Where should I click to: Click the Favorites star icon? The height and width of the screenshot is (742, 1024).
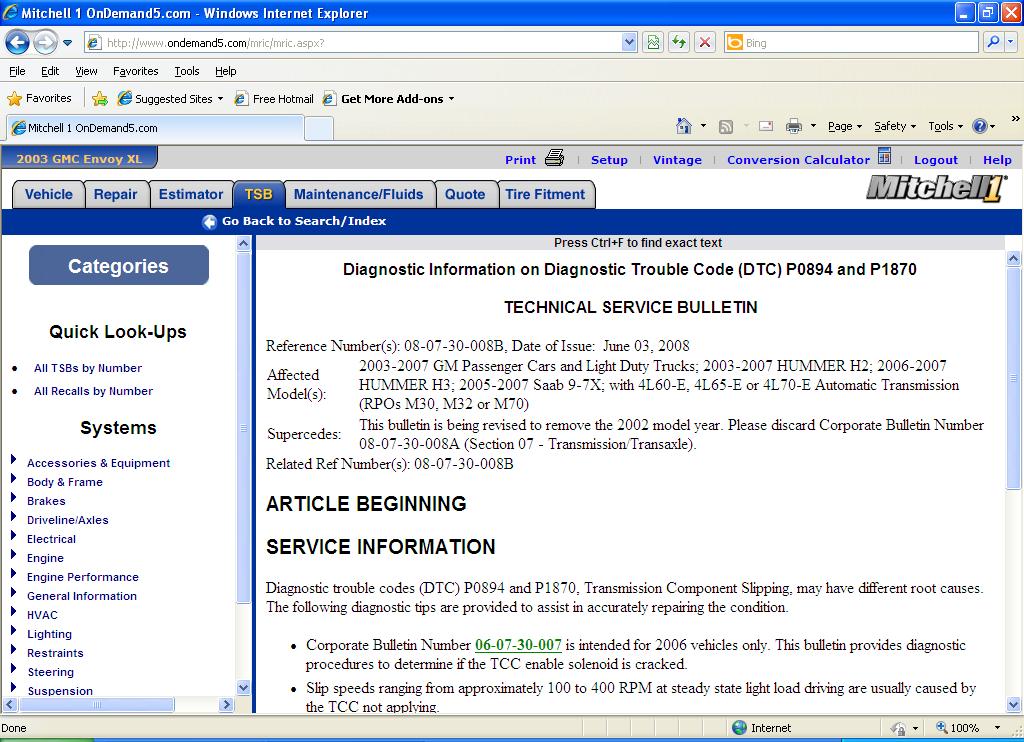14,99
